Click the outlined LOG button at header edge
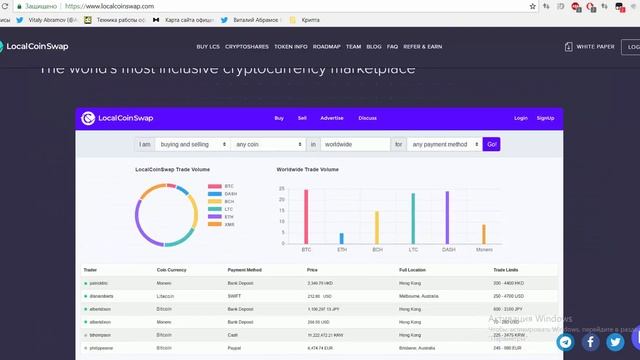The width and height of the screenshot is (640, 360). pos(631,47)
